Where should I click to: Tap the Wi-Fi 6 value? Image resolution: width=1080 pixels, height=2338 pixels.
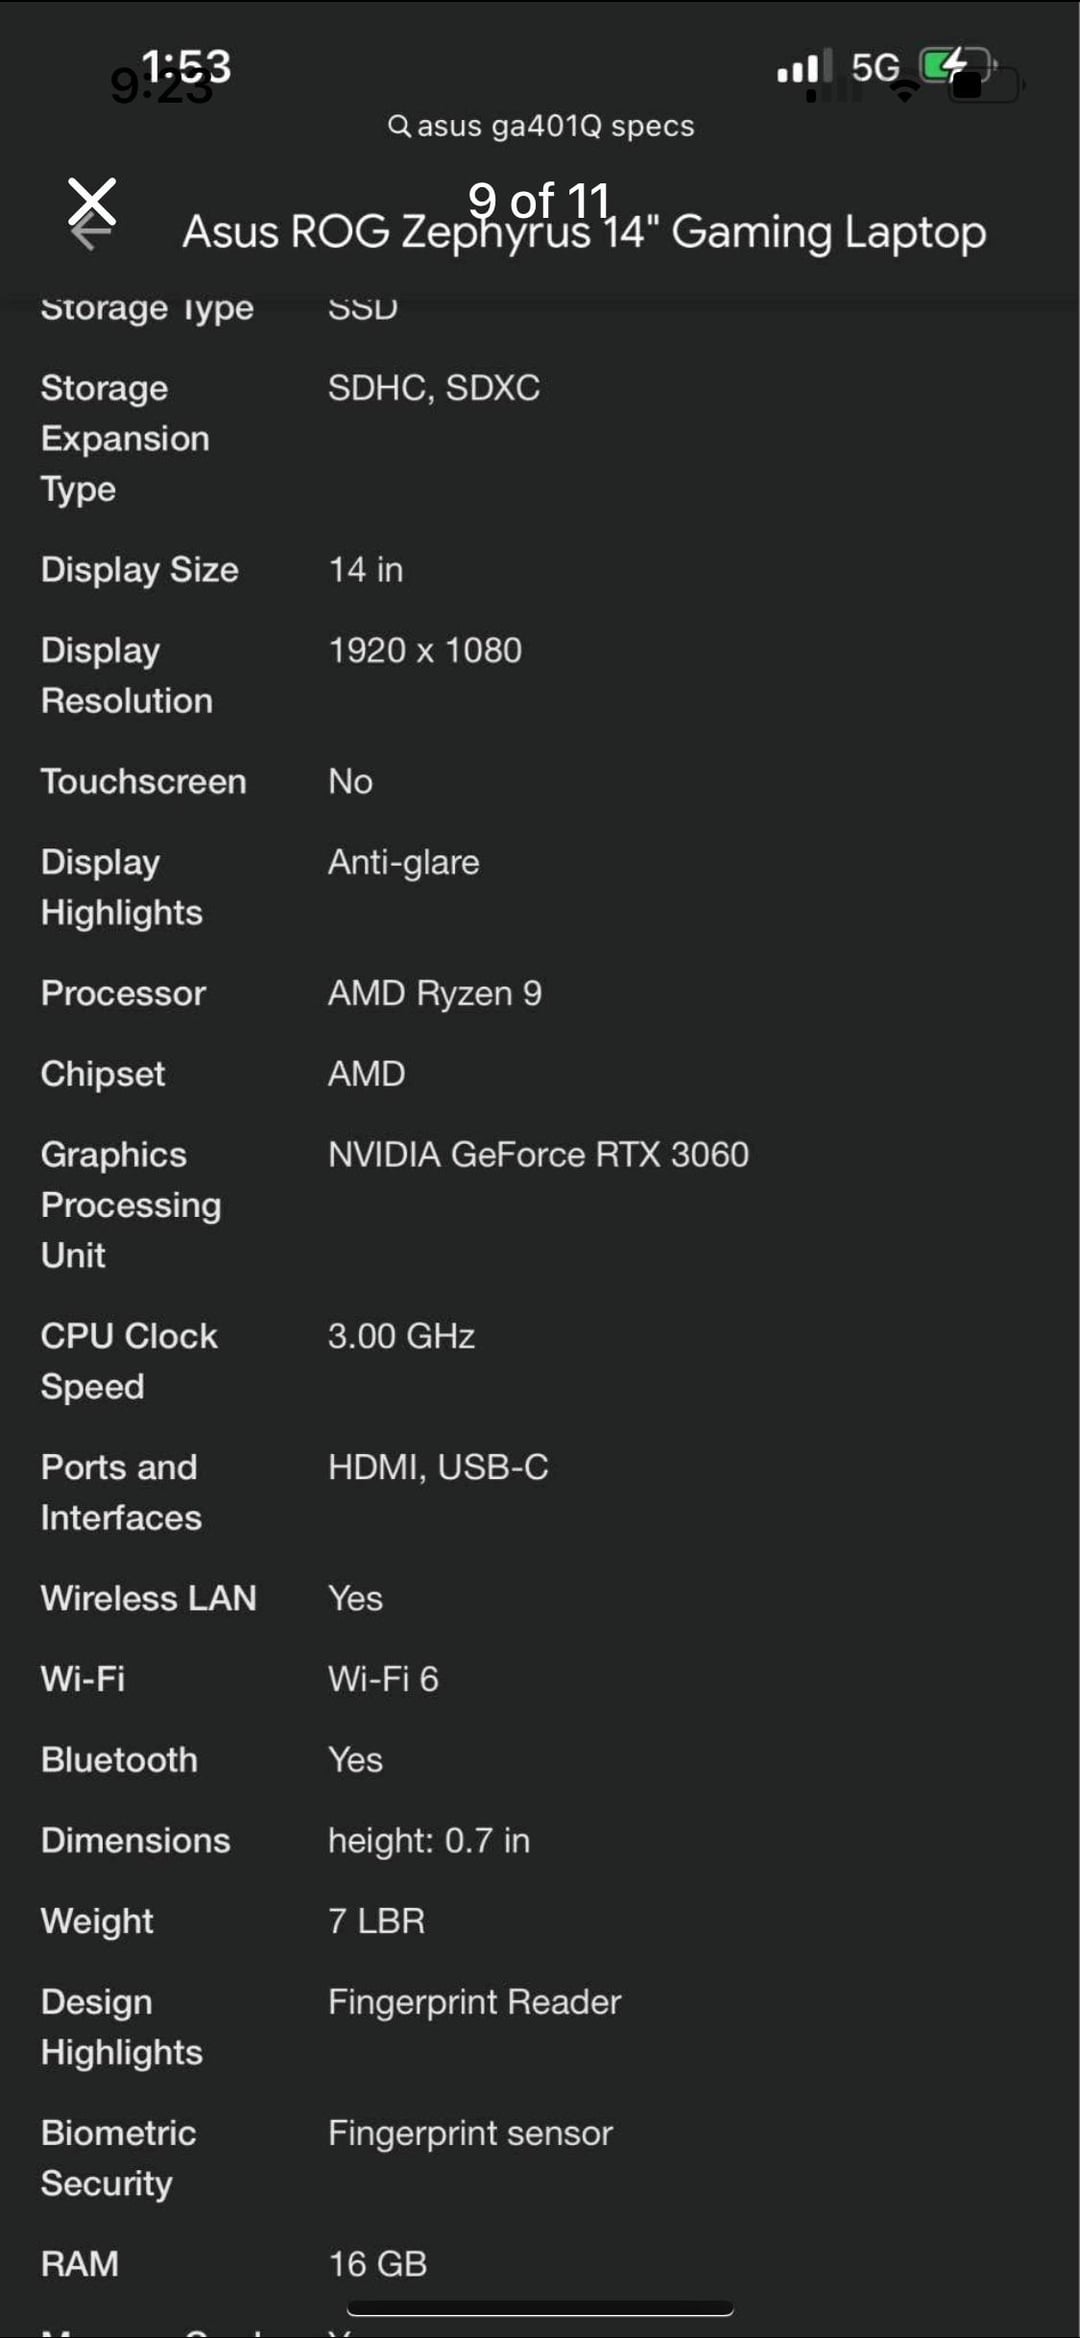pyautogui.click(x=383, y=1679)
